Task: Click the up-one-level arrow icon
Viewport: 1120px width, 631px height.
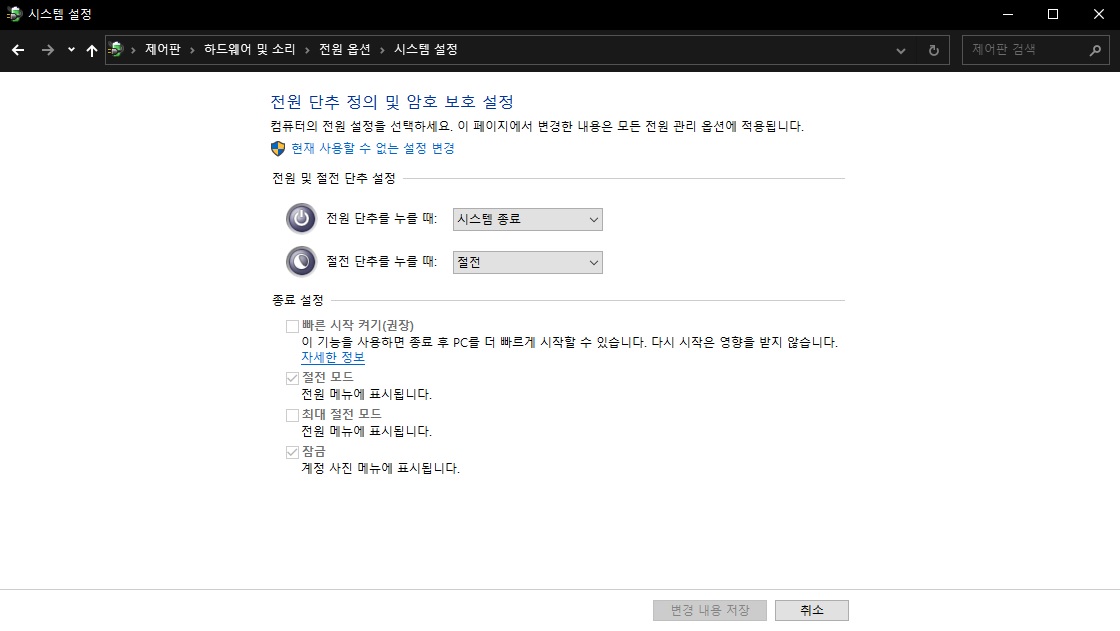Action: [x=92, y=50]
